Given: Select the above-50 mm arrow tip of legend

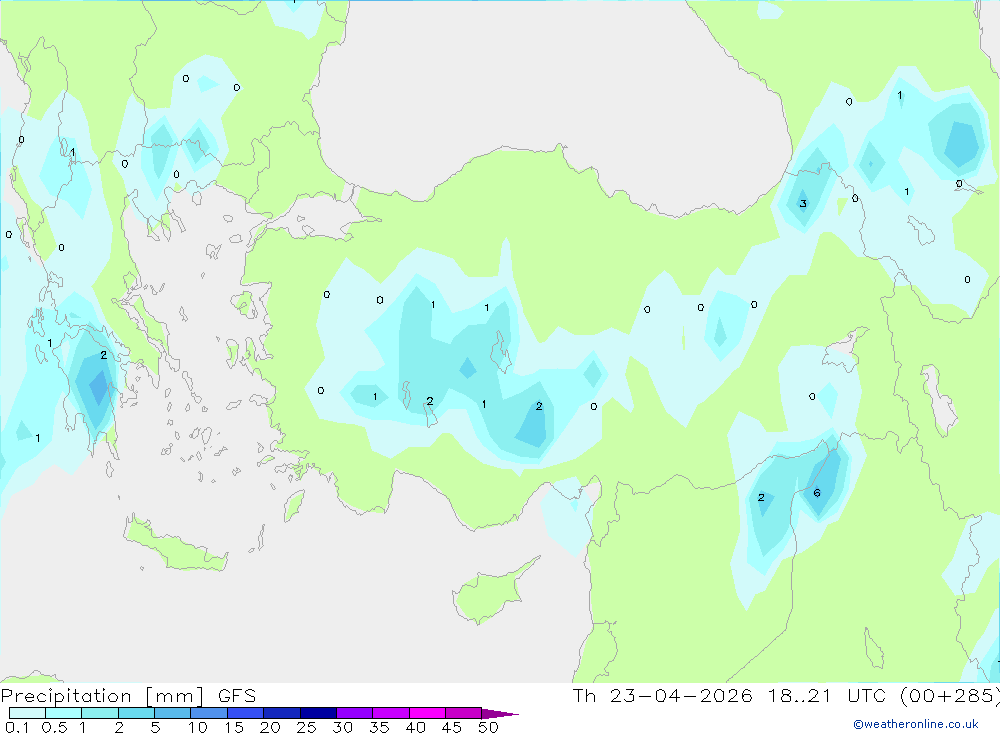Looking at the screenshot, I should (500, 713).
